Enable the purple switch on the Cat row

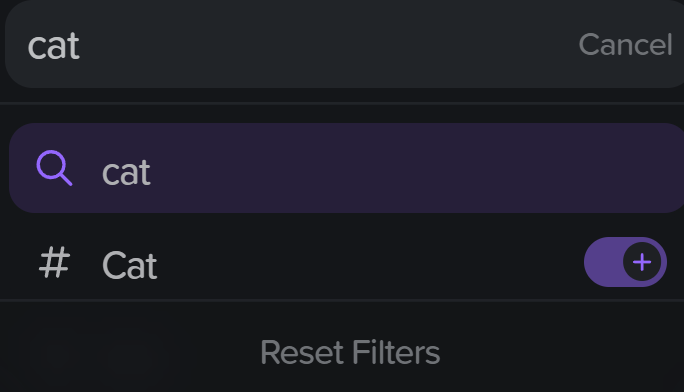pyautogui.click(x=625, y=262)
